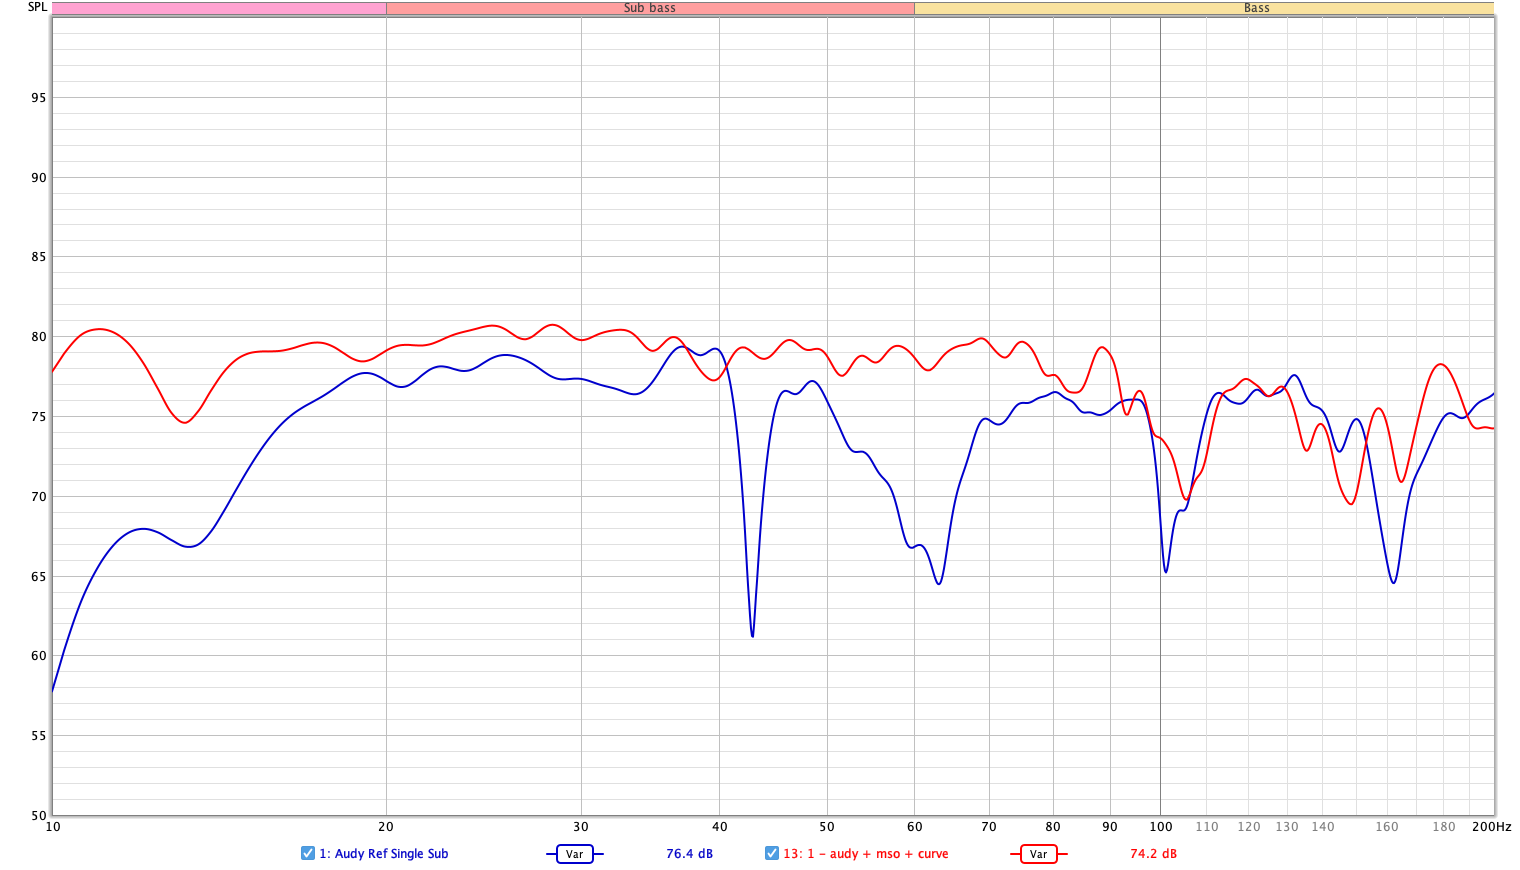Click the 65 SPL axis label

click(x=38, y=577)
